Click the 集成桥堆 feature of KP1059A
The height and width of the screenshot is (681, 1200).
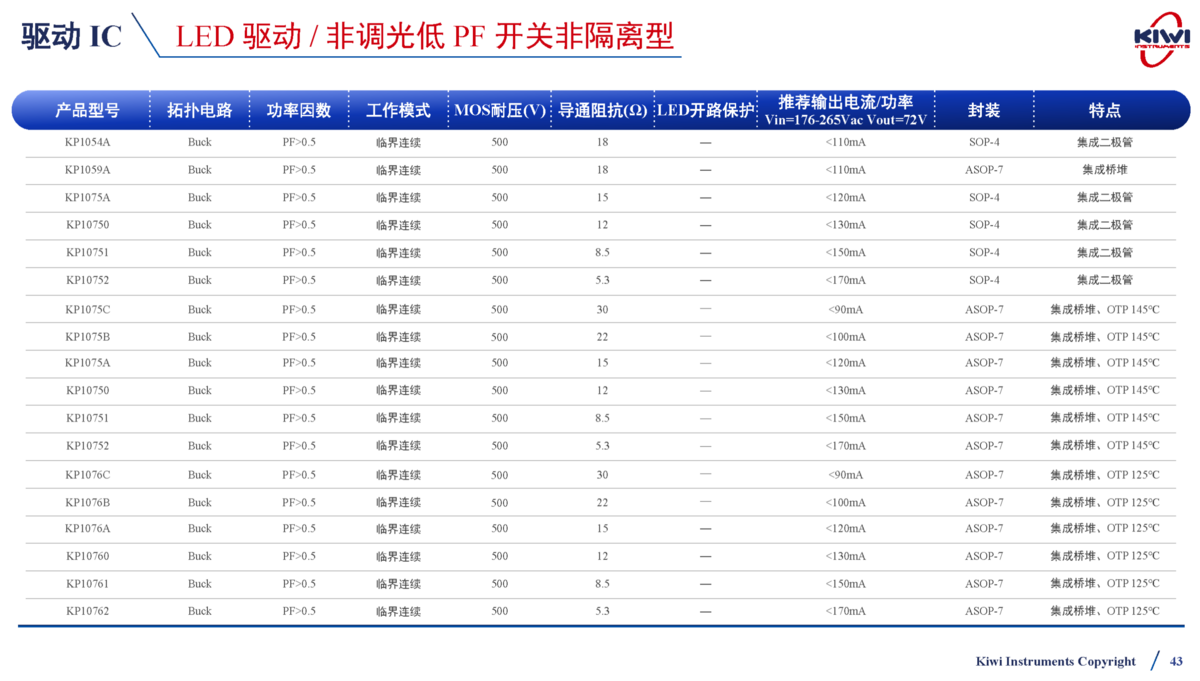pos(1104,170)
